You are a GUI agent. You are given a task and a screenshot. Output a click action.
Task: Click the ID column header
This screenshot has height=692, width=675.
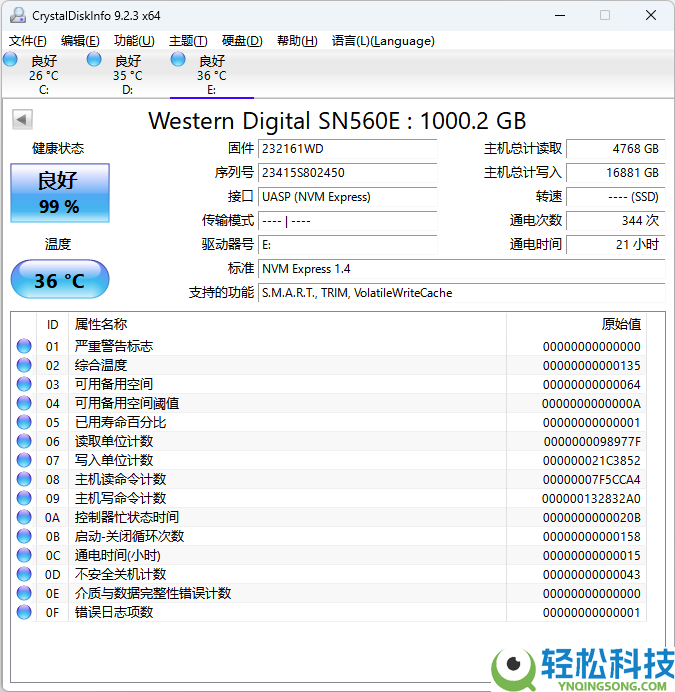53,325
